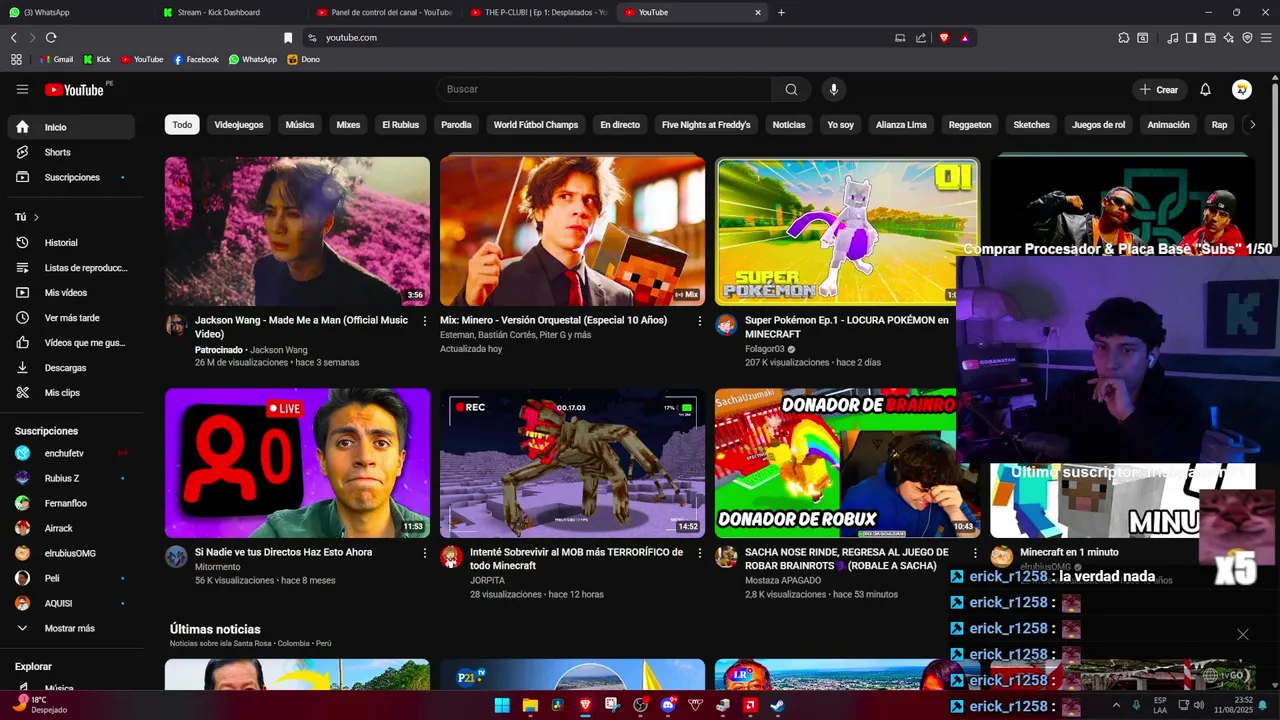This screenshot has width=1280, height=720.
Task: Open options menu for Mix: Minero video
Action: (x=699, y=321)
